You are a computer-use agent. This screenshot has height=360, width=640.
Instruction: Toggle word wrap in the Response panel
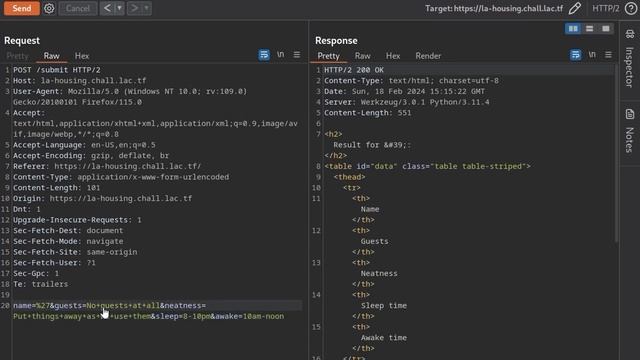(x=576, y=55)
